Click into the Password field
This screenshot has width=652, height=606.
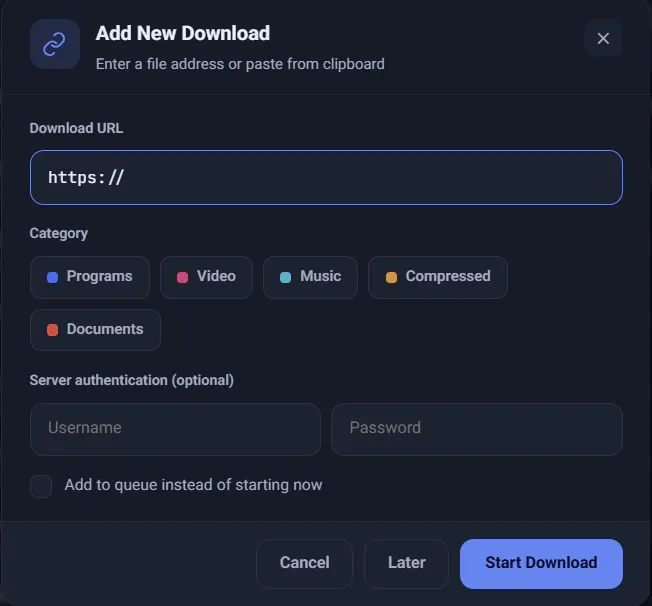(477, 429)
